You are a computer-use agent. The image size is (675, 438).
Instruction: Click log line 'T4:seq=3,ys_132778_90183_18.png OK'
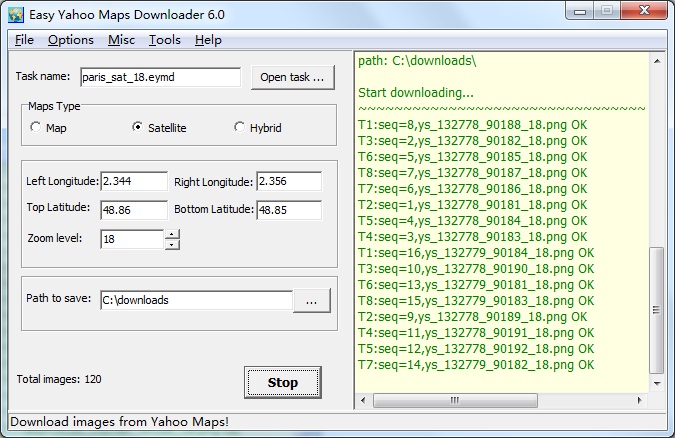point(472,236)
